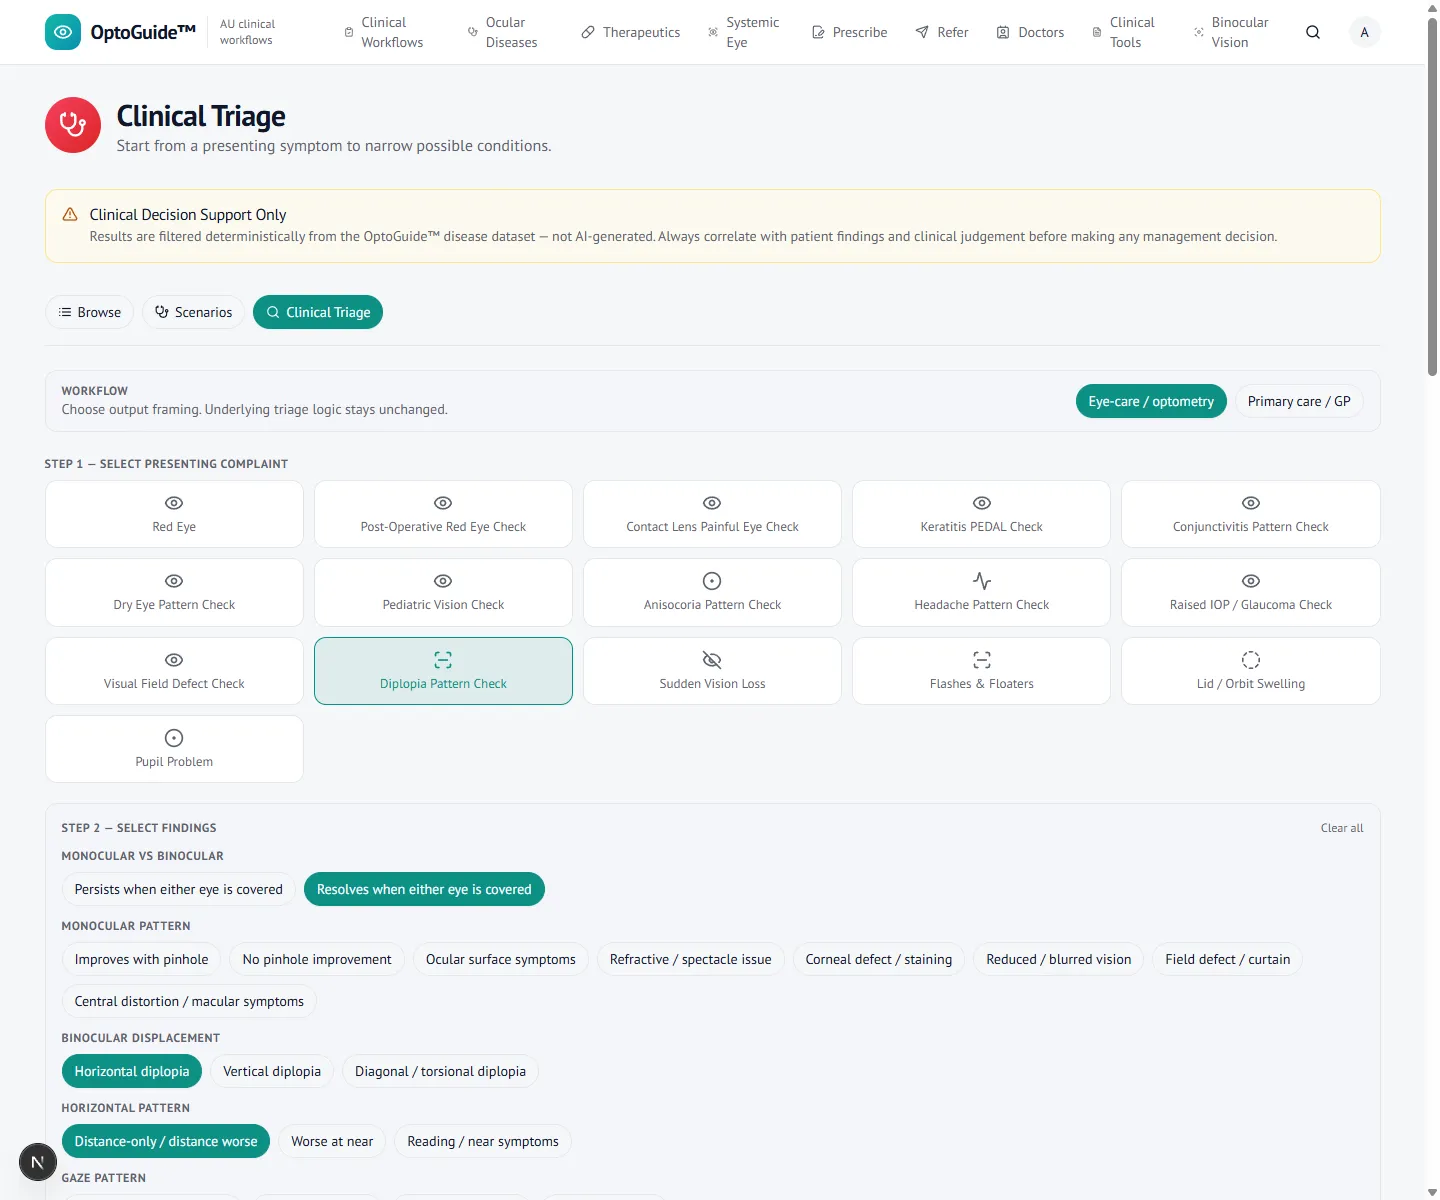1440x1200 pixels.
Task: Click the scan icon of Flashes & Floaters
Action: click(x=982, y=660)
